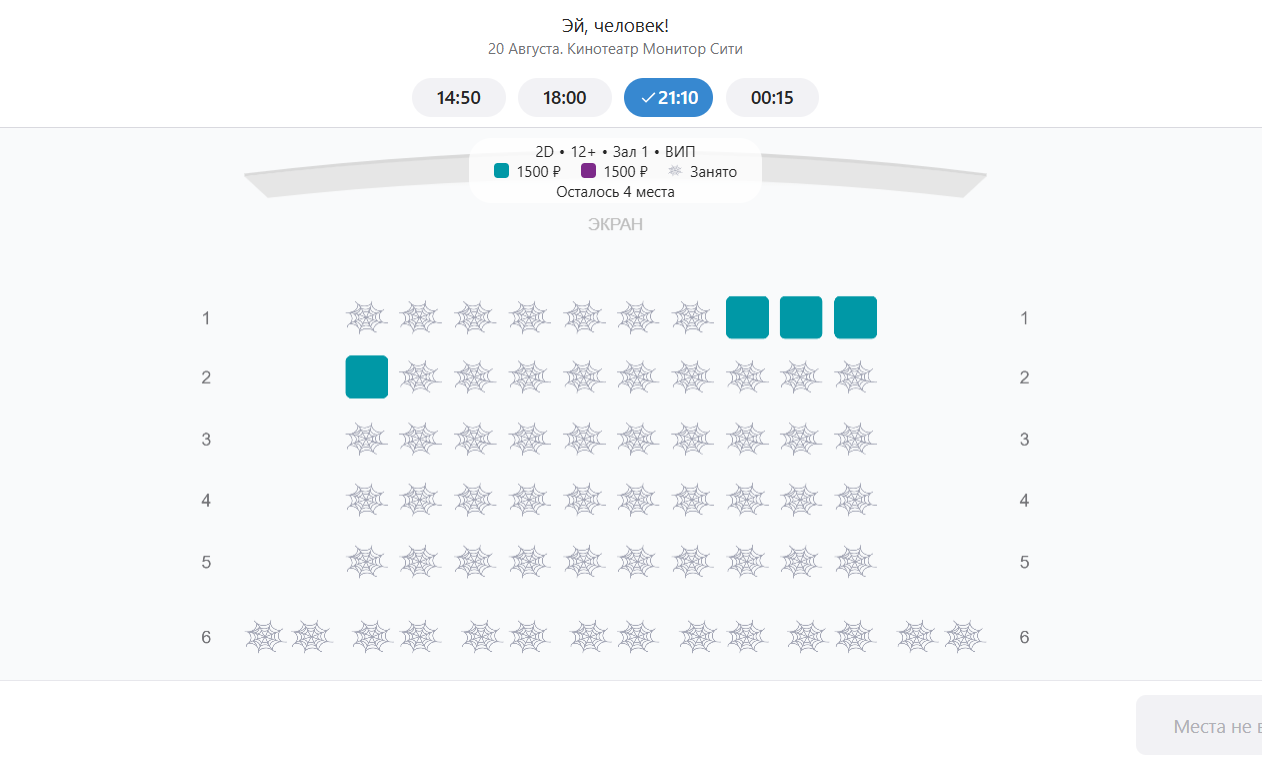The height and width of the screenshot is (765, 1262).
Task: Select the first teal seat in row 1
Action: (x=747, y=318)
